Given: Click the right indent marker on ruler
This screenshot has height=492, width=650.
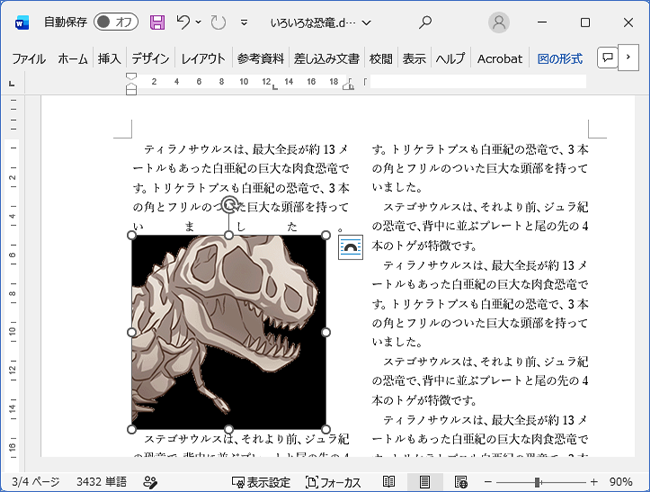Looking at the screenshot, I should 349,84.
